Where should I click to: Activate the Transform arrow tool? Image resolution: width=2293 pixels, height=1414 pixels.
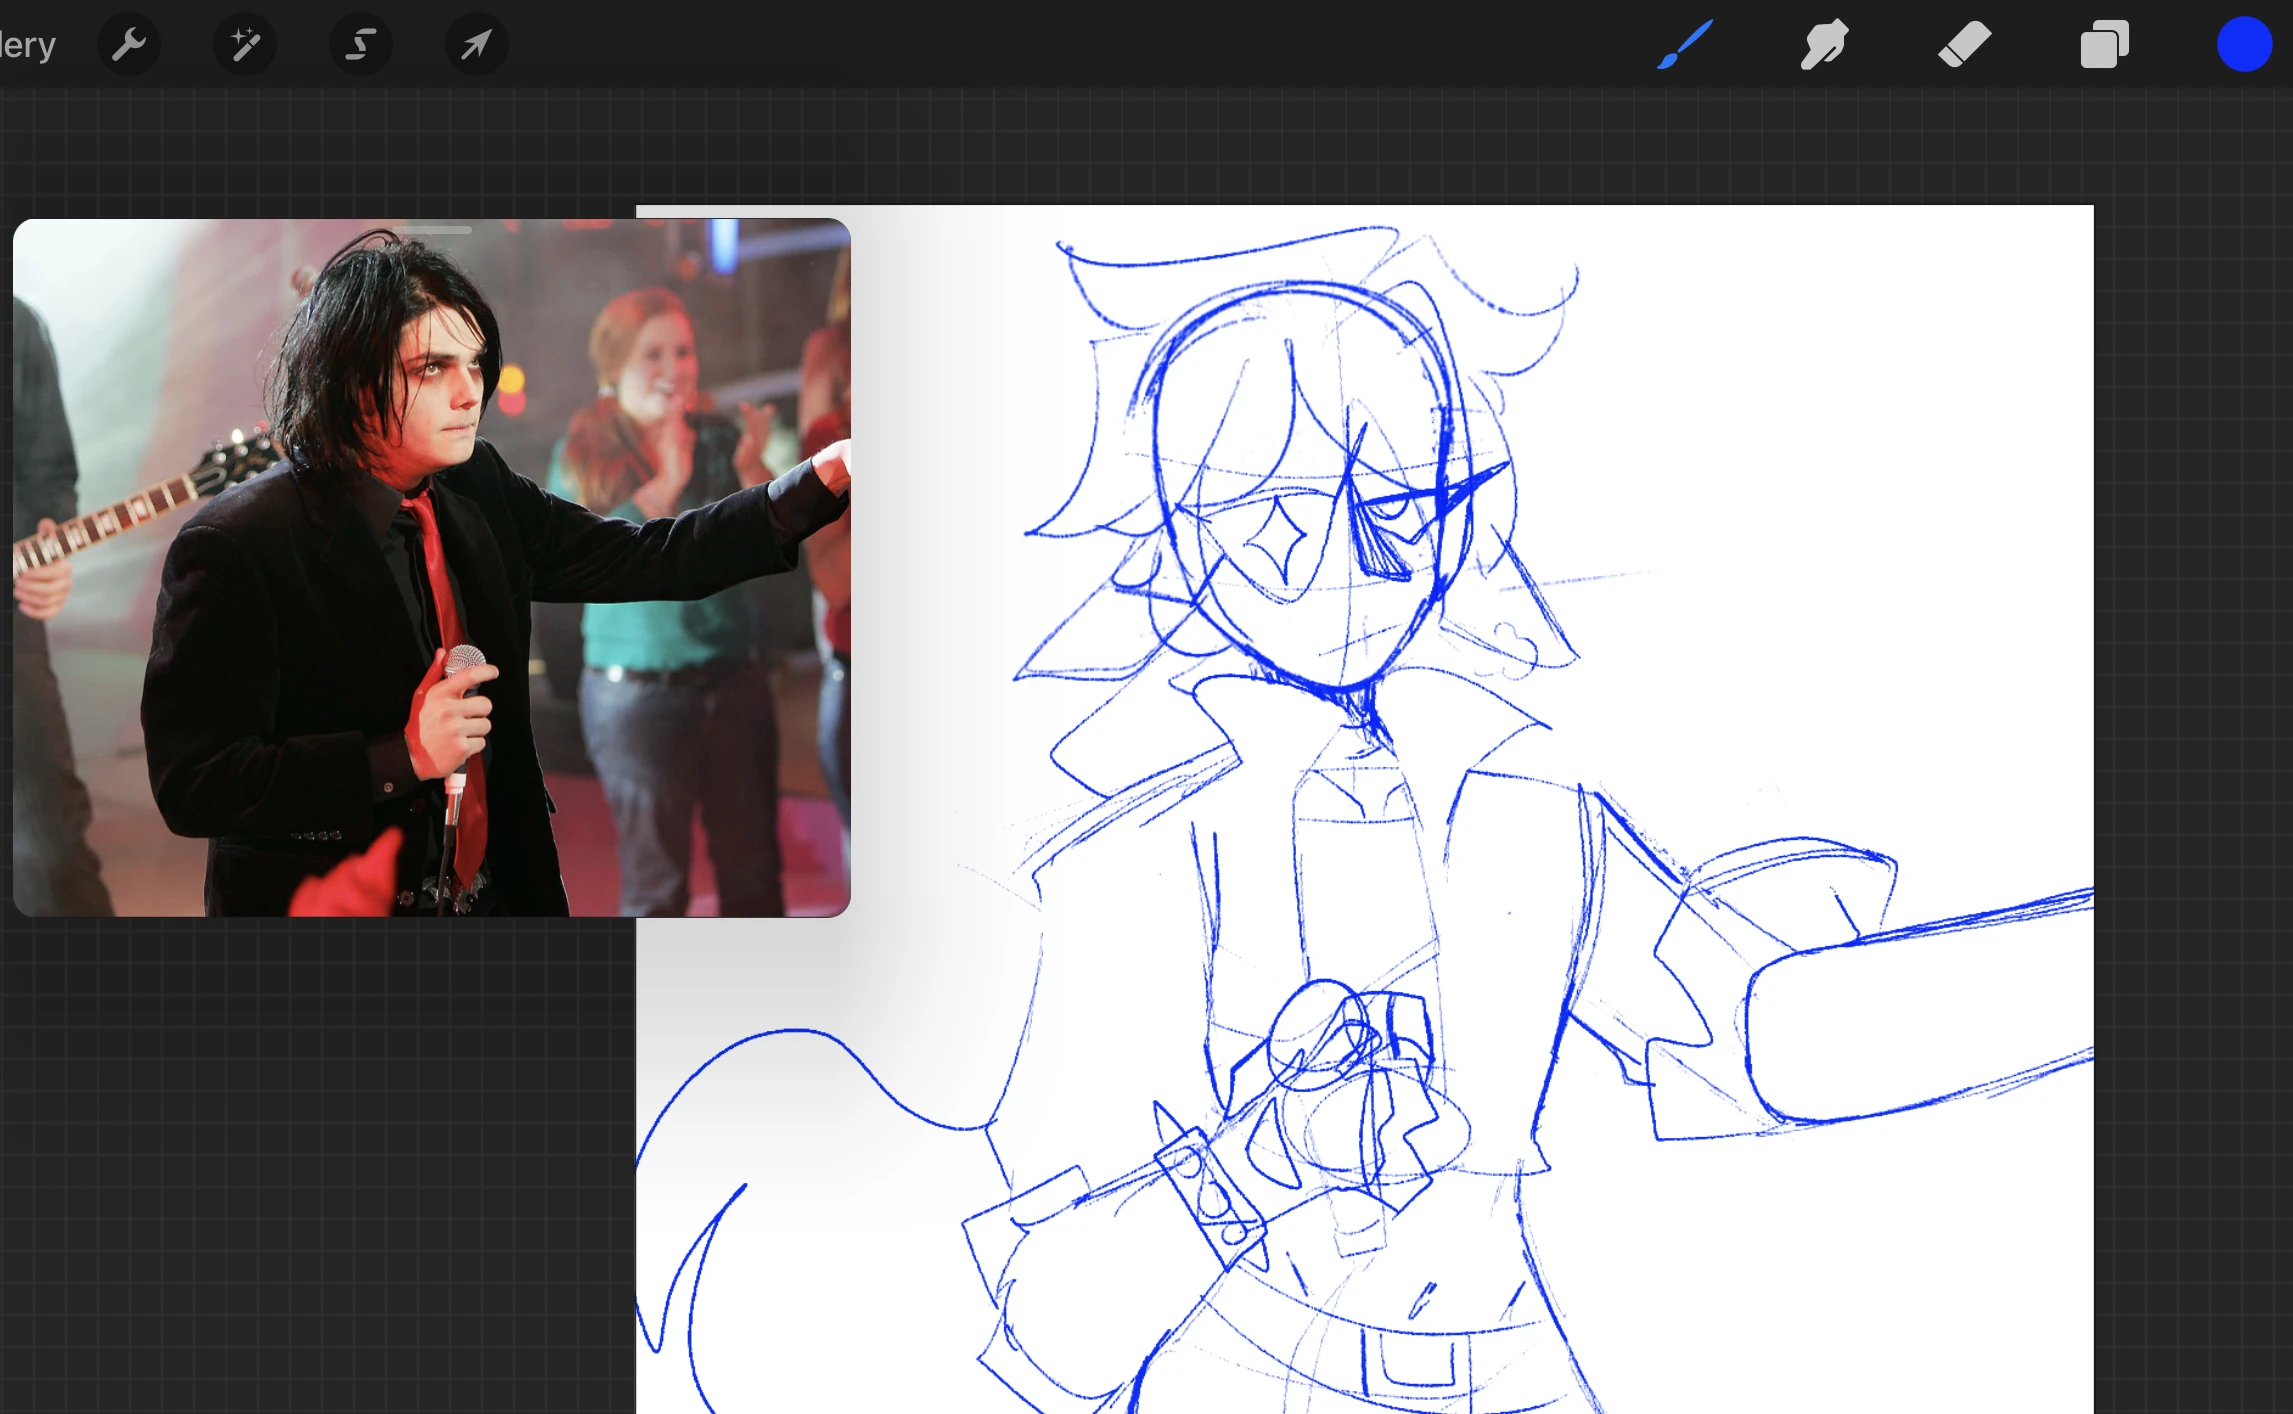(476, 44)
